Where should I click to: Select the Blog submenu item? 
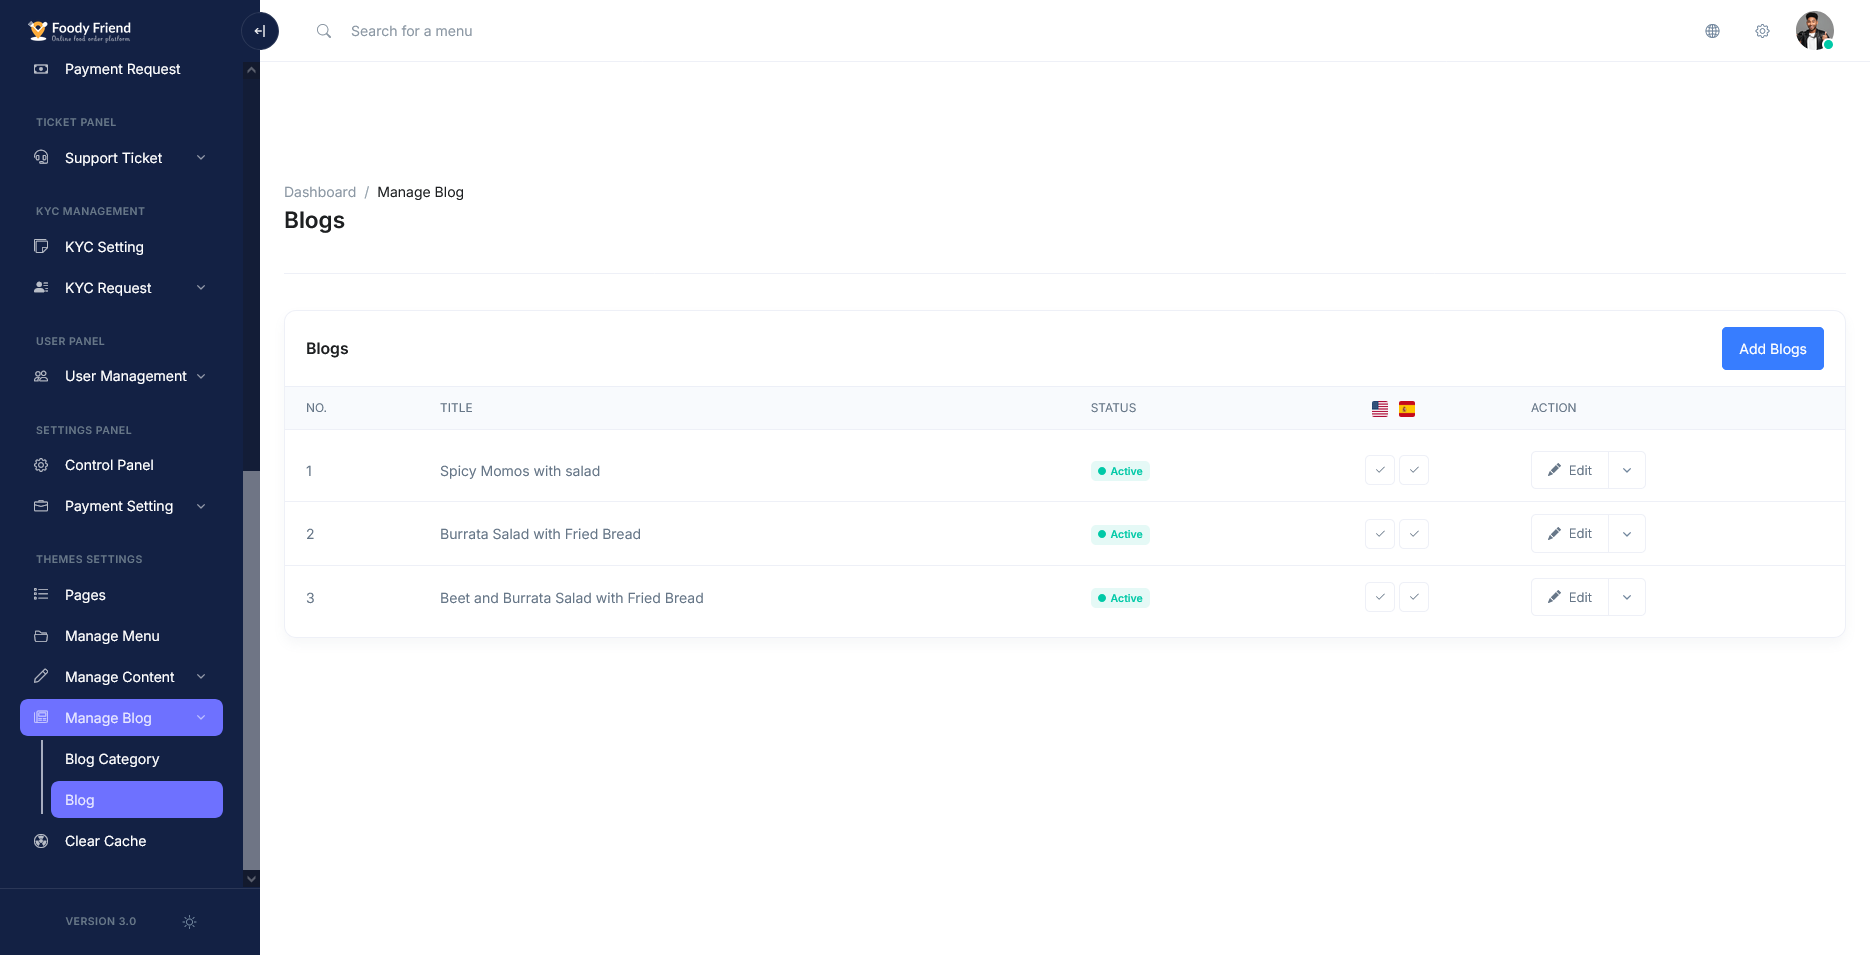pos(137,800)
